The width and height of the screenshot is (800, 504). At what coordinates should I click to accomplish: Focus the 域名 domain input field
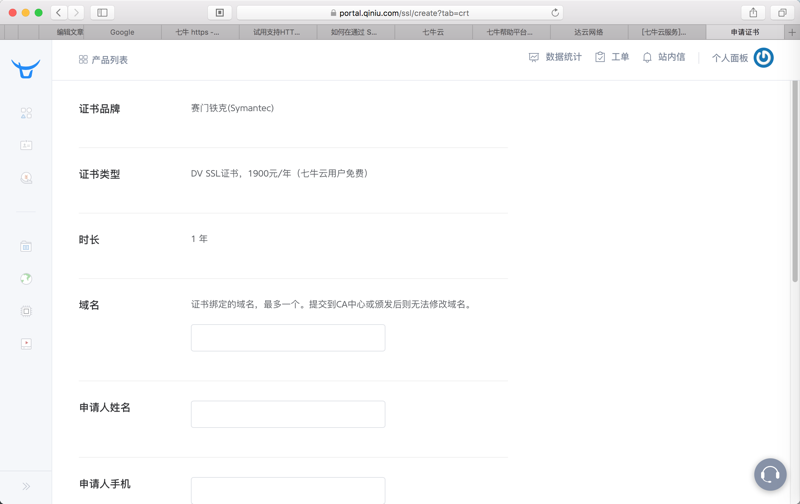click(x=288, y=338)
